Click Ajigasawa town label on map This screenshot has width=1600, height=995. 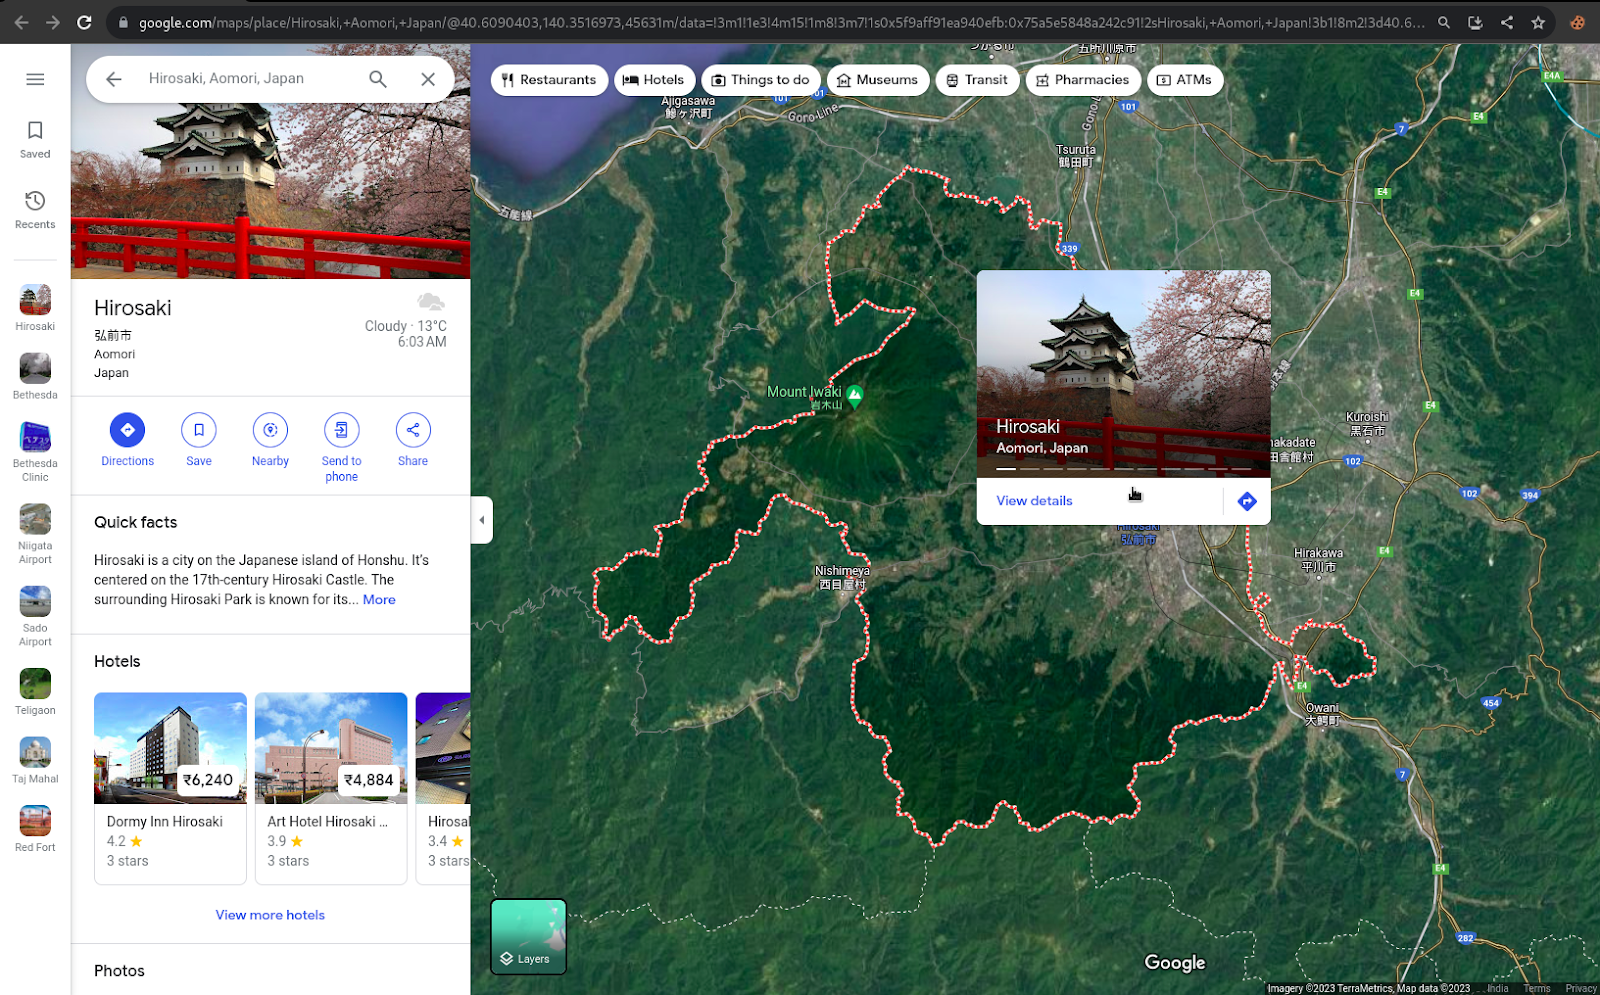[x=689, y=106]
